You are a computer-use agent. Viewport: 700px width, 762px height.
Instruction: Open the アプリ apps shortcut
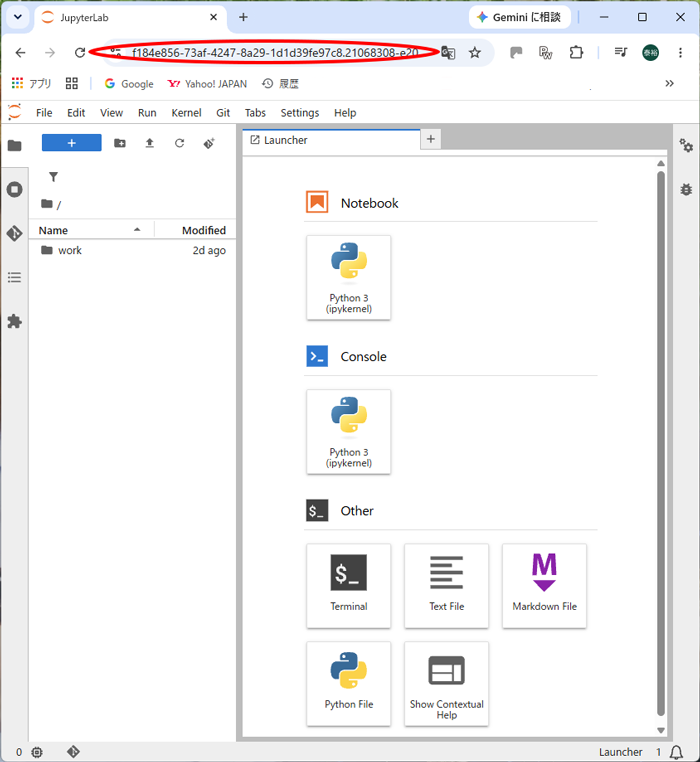pos(31,84)
